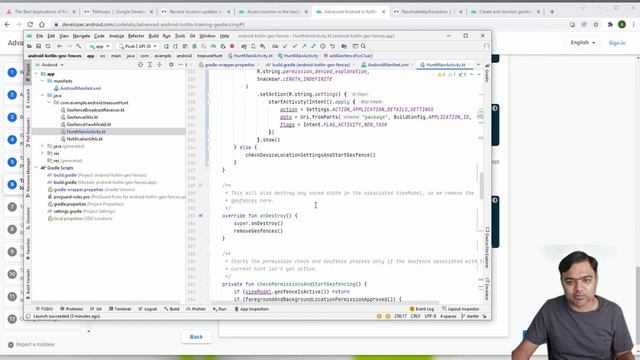Open AndroidManifest.xml in project tree

pos(80,88)
